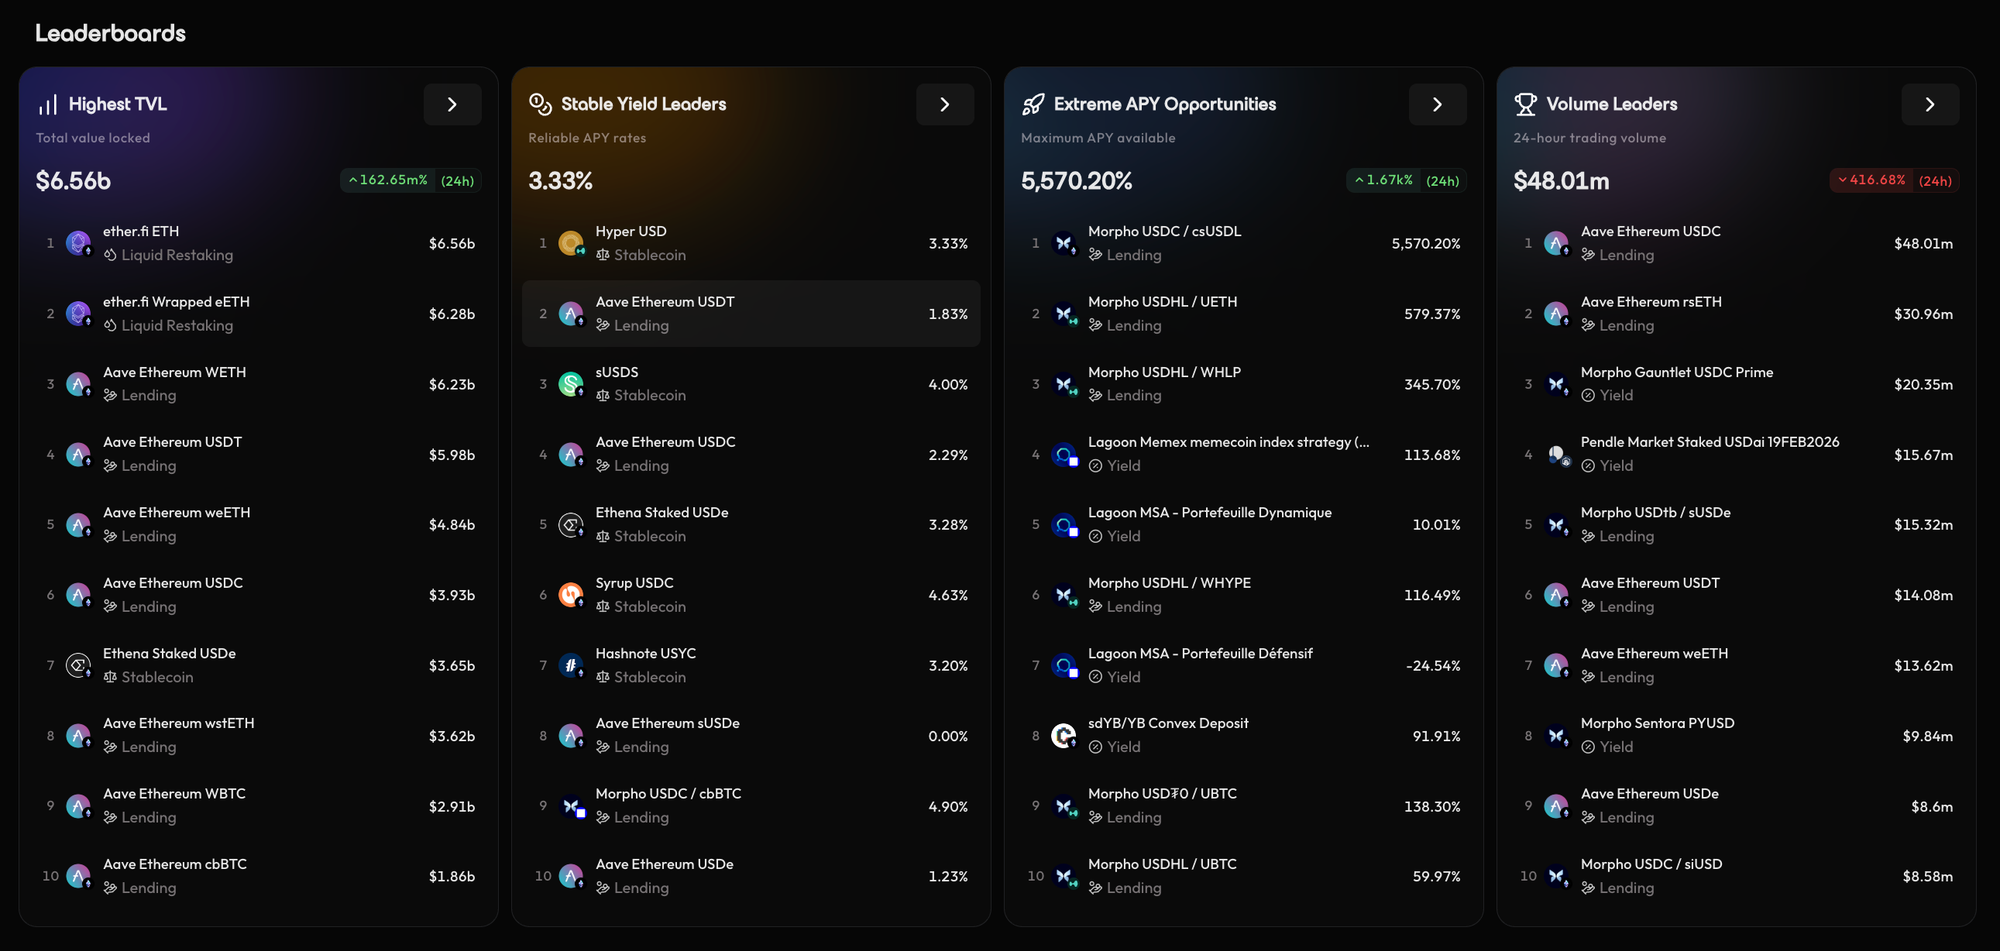Click the sUSDS green token logo
The height and width of the screenshot is (951, 2000).
(x=571, y=384)
